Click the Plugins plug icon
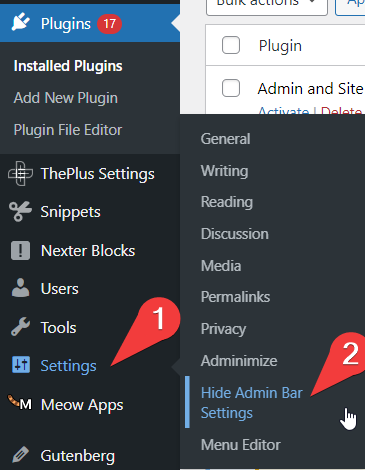The image size is (365, 470). tap(21, 22)
